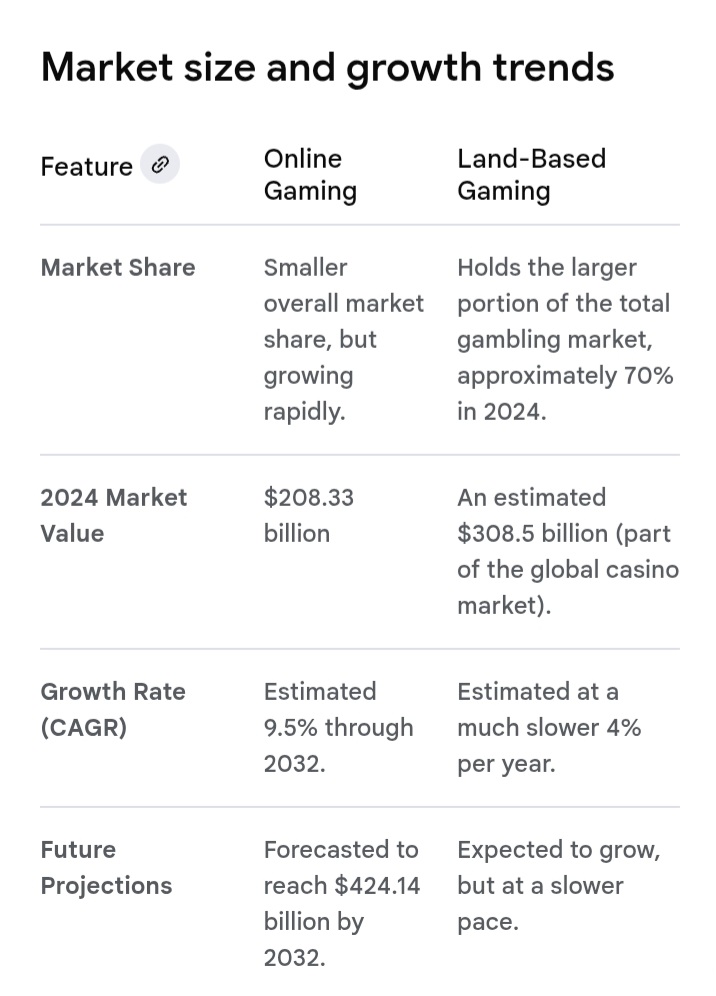The height and width of the screenshot is (996, 716).
Task: Click 'Expected to grow, but at a slower pace'
Action: [558, 885]
